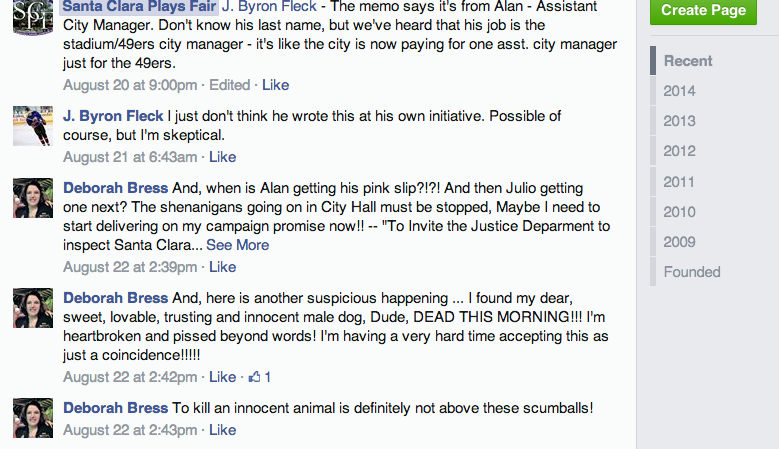Image resolution: width=779 pixels, height=449 pixels.
Task: Open the August 22 at 2:42pm timestamp
Action: (130, 377)
